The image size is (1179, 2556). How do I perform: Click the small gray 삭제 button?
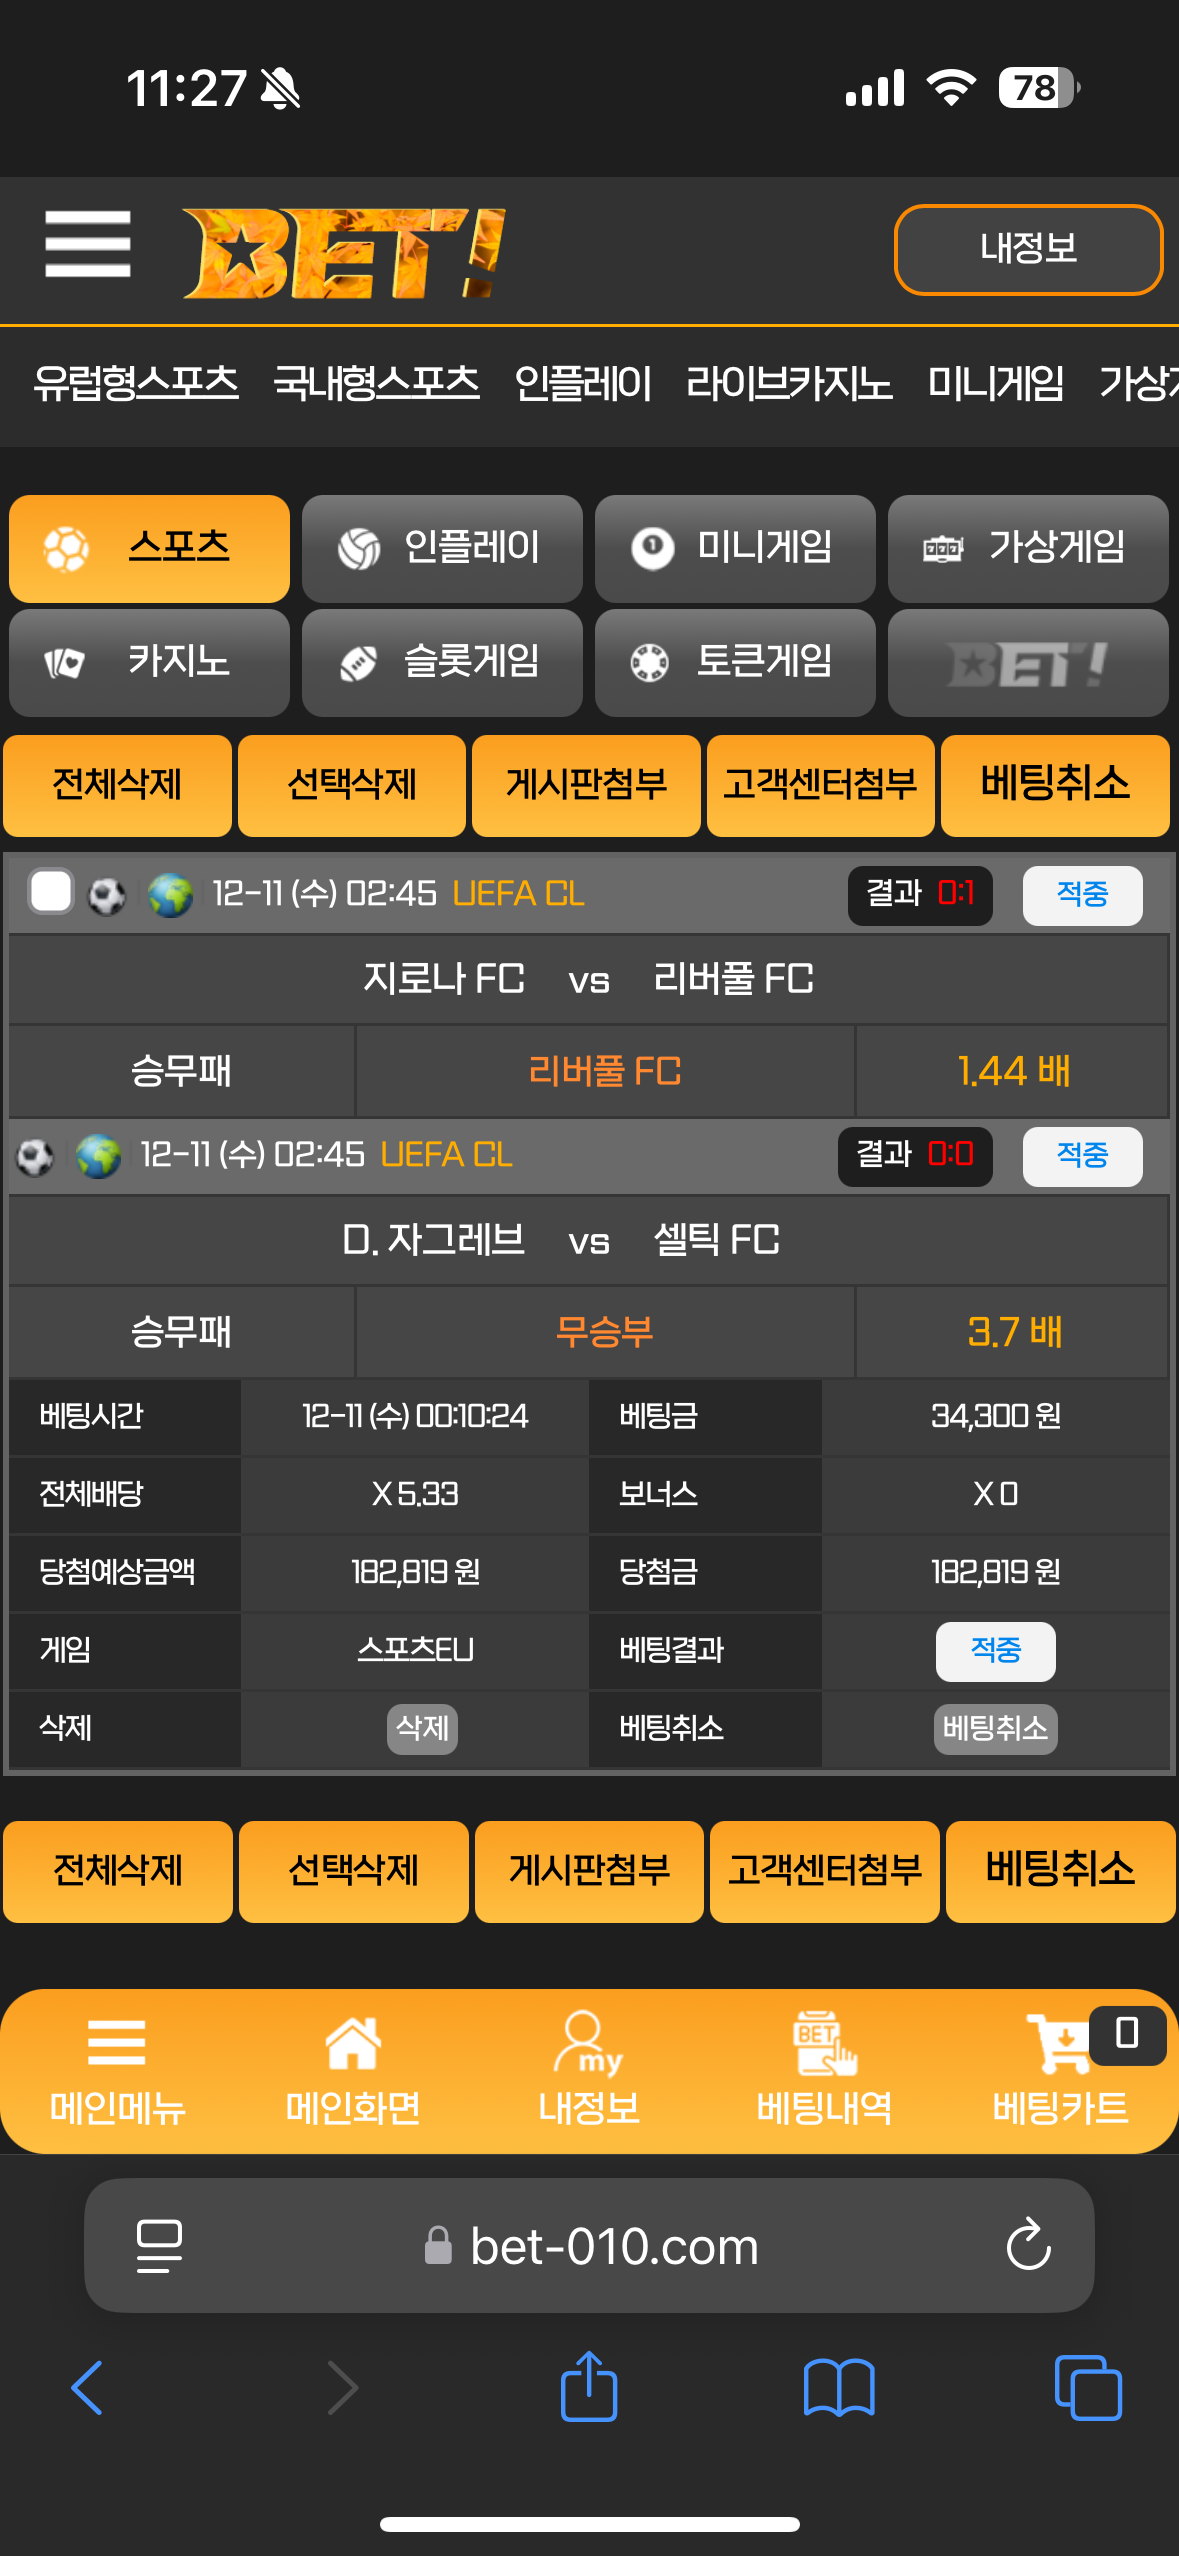422,1728
